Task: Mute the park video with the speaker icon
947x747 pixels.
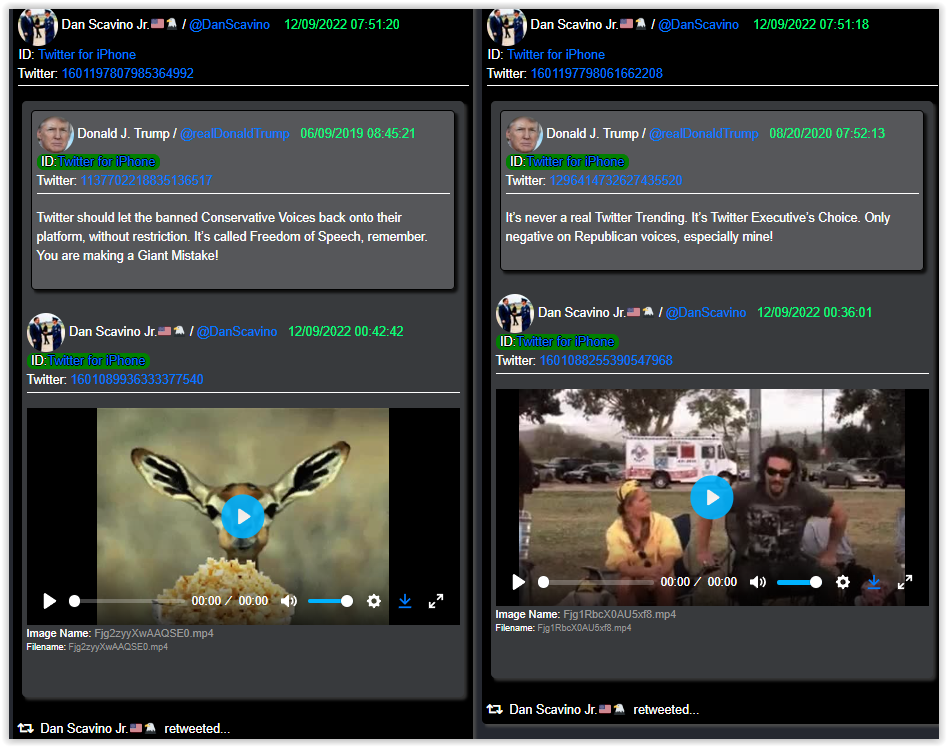Action: 757,582
